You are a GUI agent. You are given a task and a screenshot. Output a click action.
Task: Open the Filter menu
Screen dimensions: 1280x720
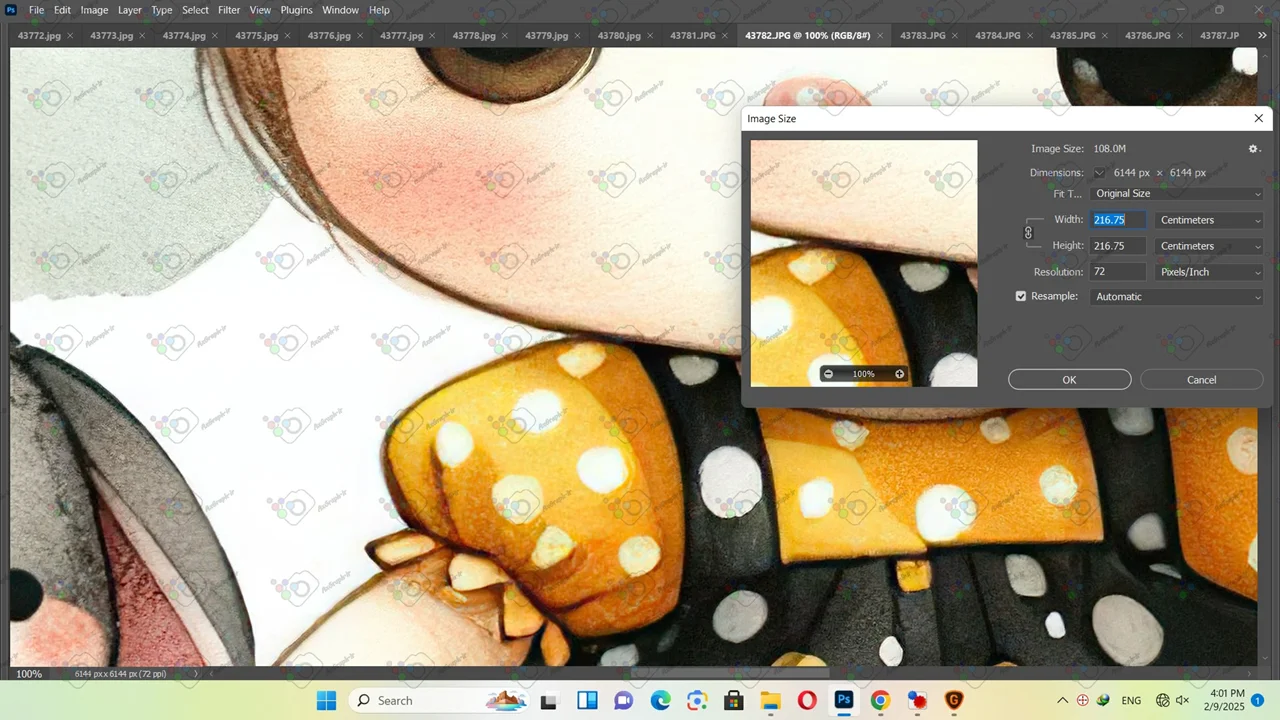pyautogui.click(x=229, y=10)
